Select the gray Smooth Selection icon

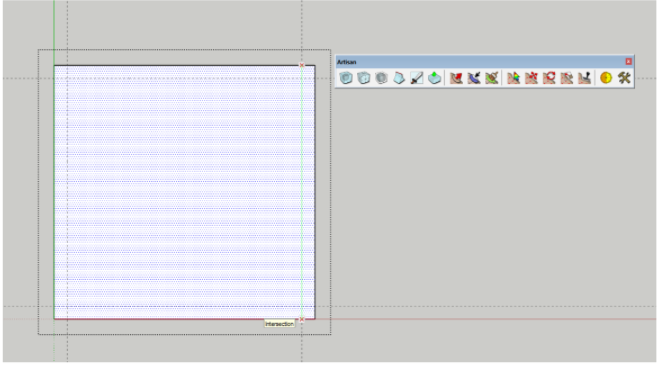(381, 78)
